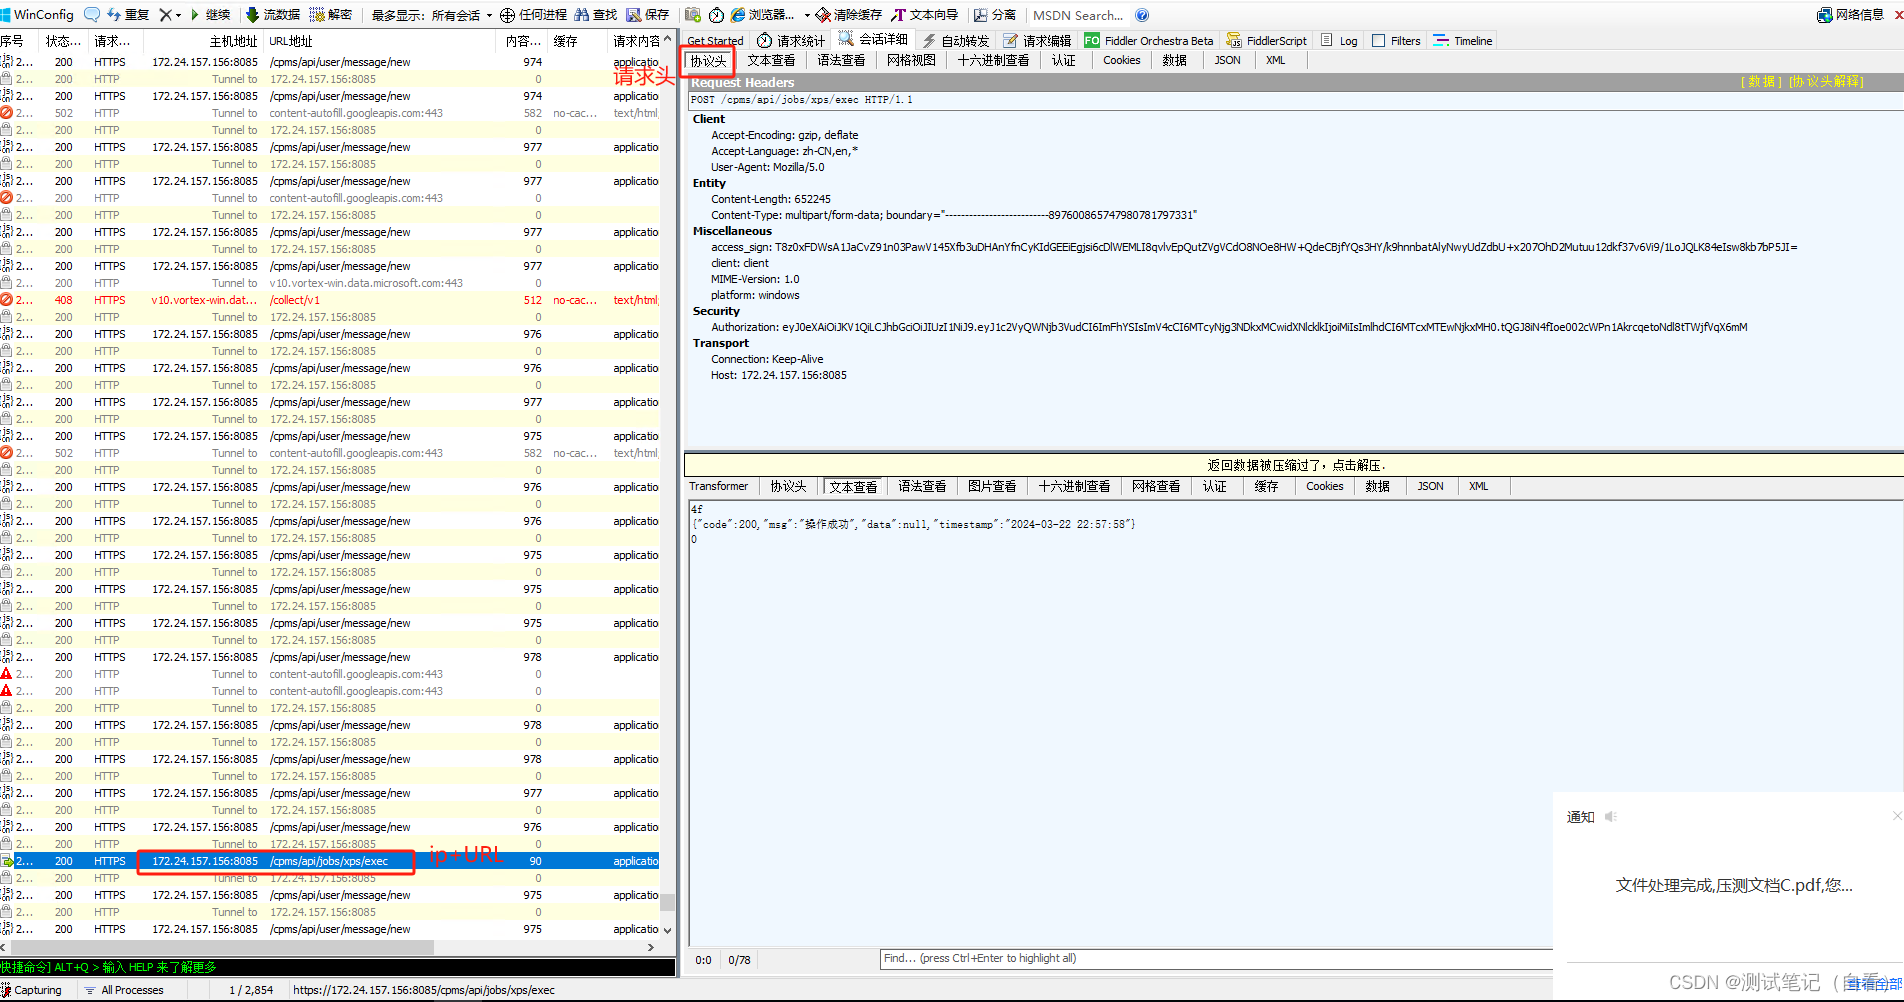Switch to the 自动转发 AutoResponder tab
Image resolution: width=1904 pixels, height=1002 pixels.
[956, 41]
